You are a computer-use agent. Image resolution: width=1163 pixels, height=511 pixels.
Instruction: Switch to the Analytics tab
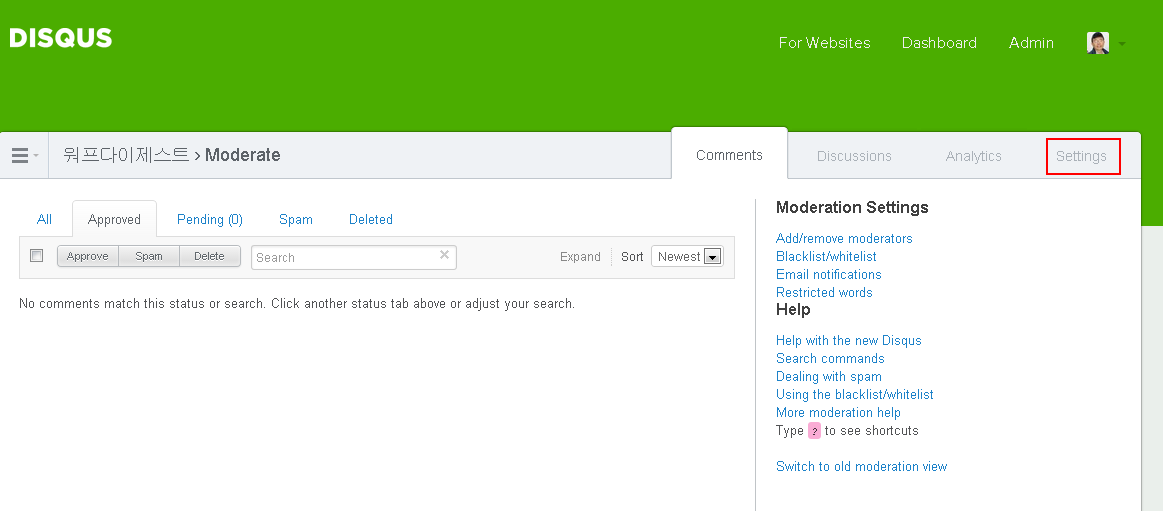coord(973,156)
